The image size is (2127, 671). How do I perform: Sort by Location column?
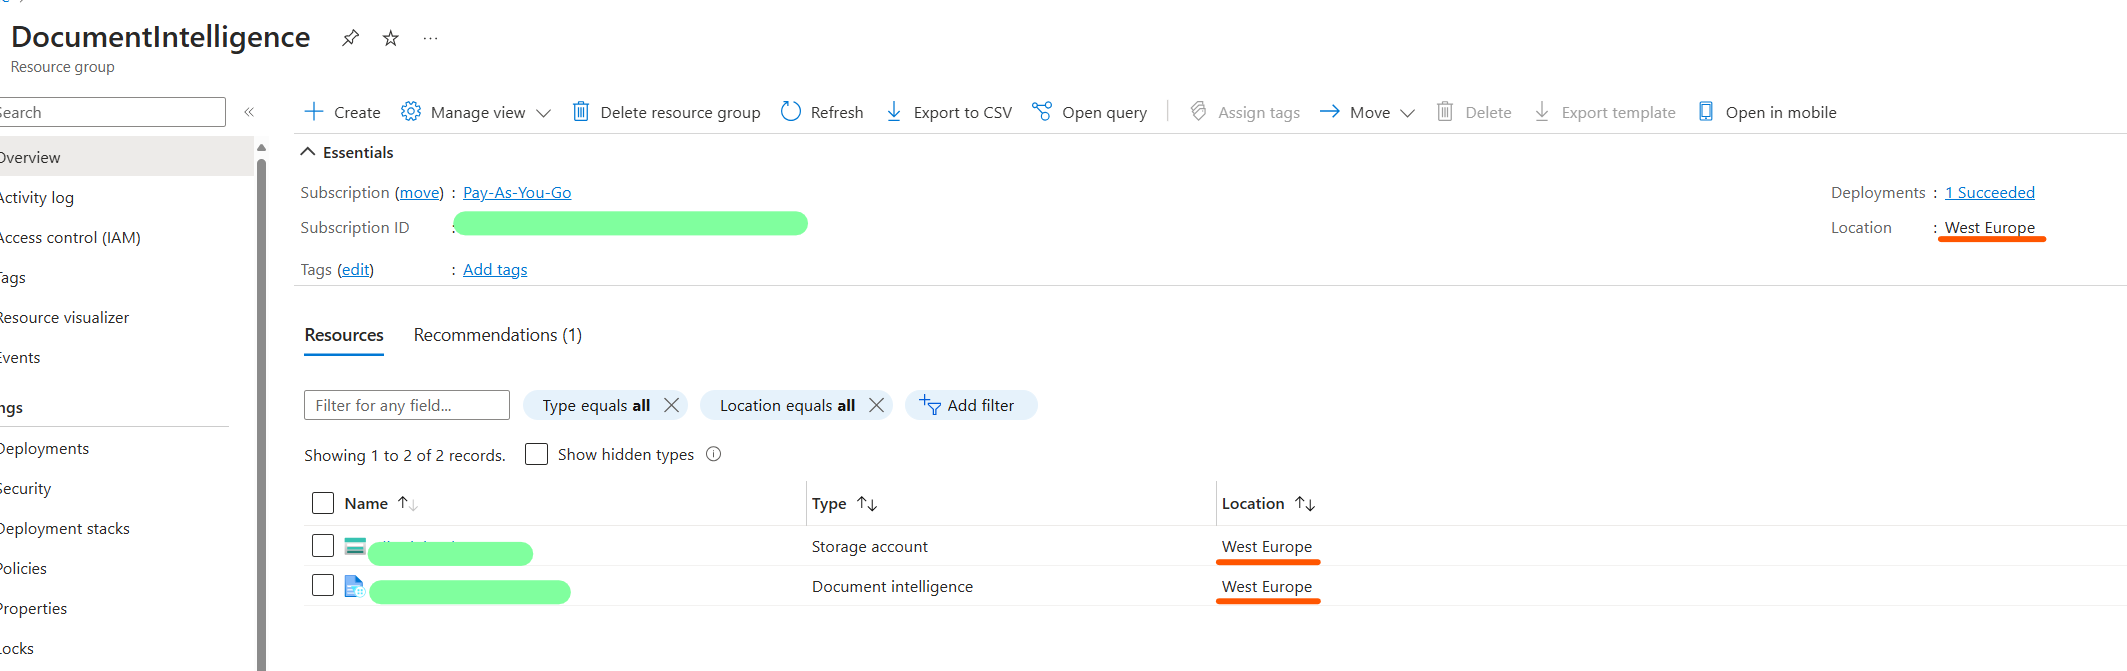[1269, 504]
